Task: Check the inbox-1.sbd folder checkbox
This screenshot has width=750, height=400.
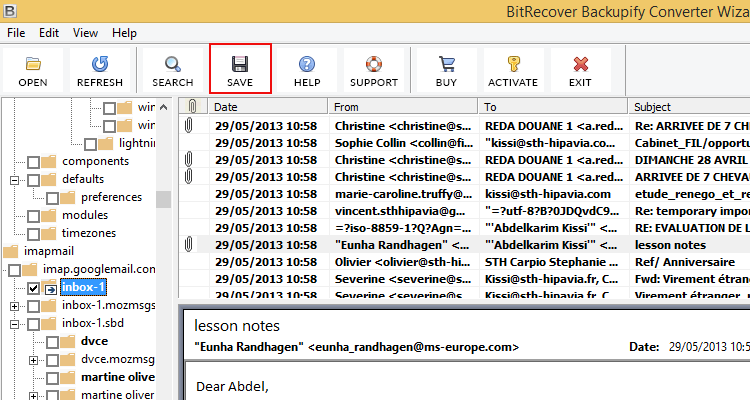Action: [33, 324]
